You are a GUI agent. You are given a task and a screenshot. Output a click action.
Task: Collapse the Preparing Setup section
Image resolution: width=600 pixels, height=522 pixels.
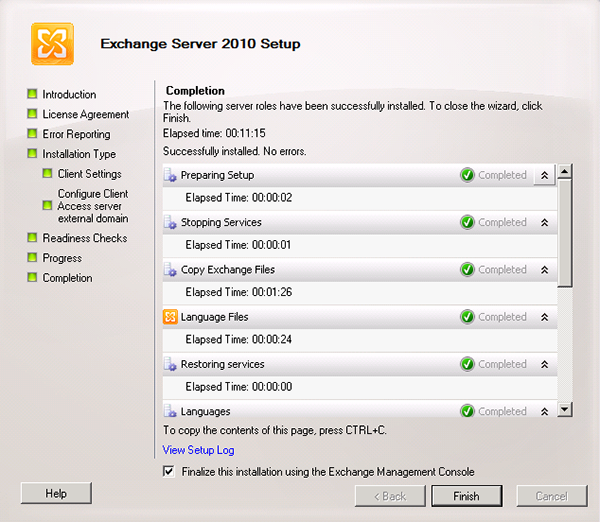[544, 175]
